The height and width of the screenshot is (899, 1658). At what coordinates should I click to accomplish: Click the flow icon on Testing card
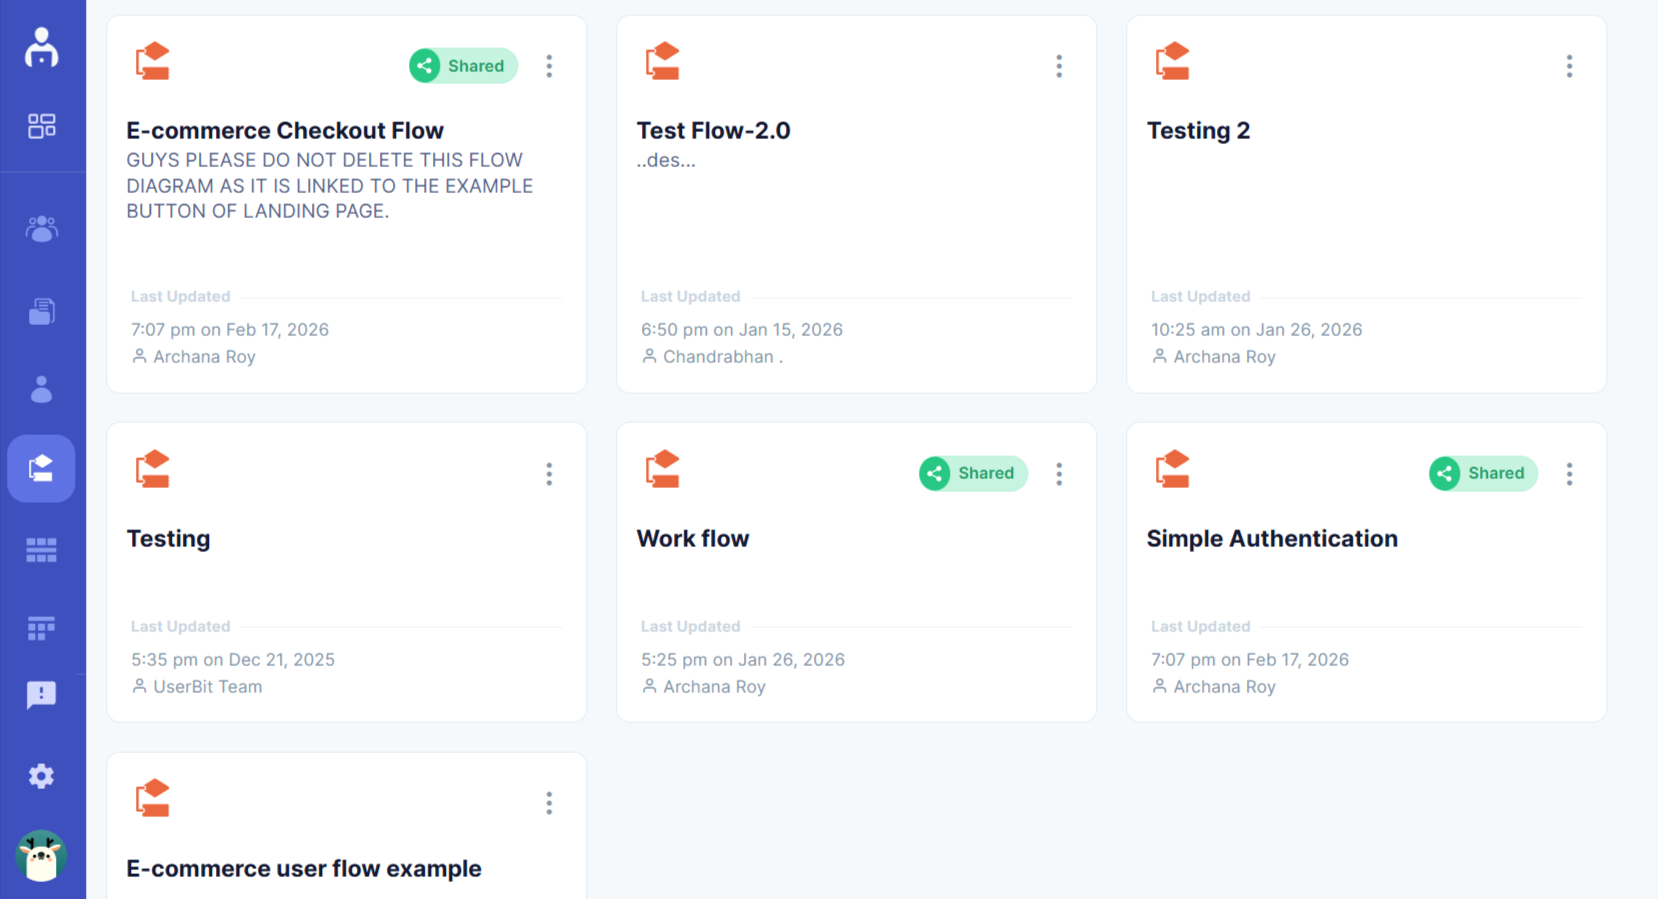pos(153,469)
